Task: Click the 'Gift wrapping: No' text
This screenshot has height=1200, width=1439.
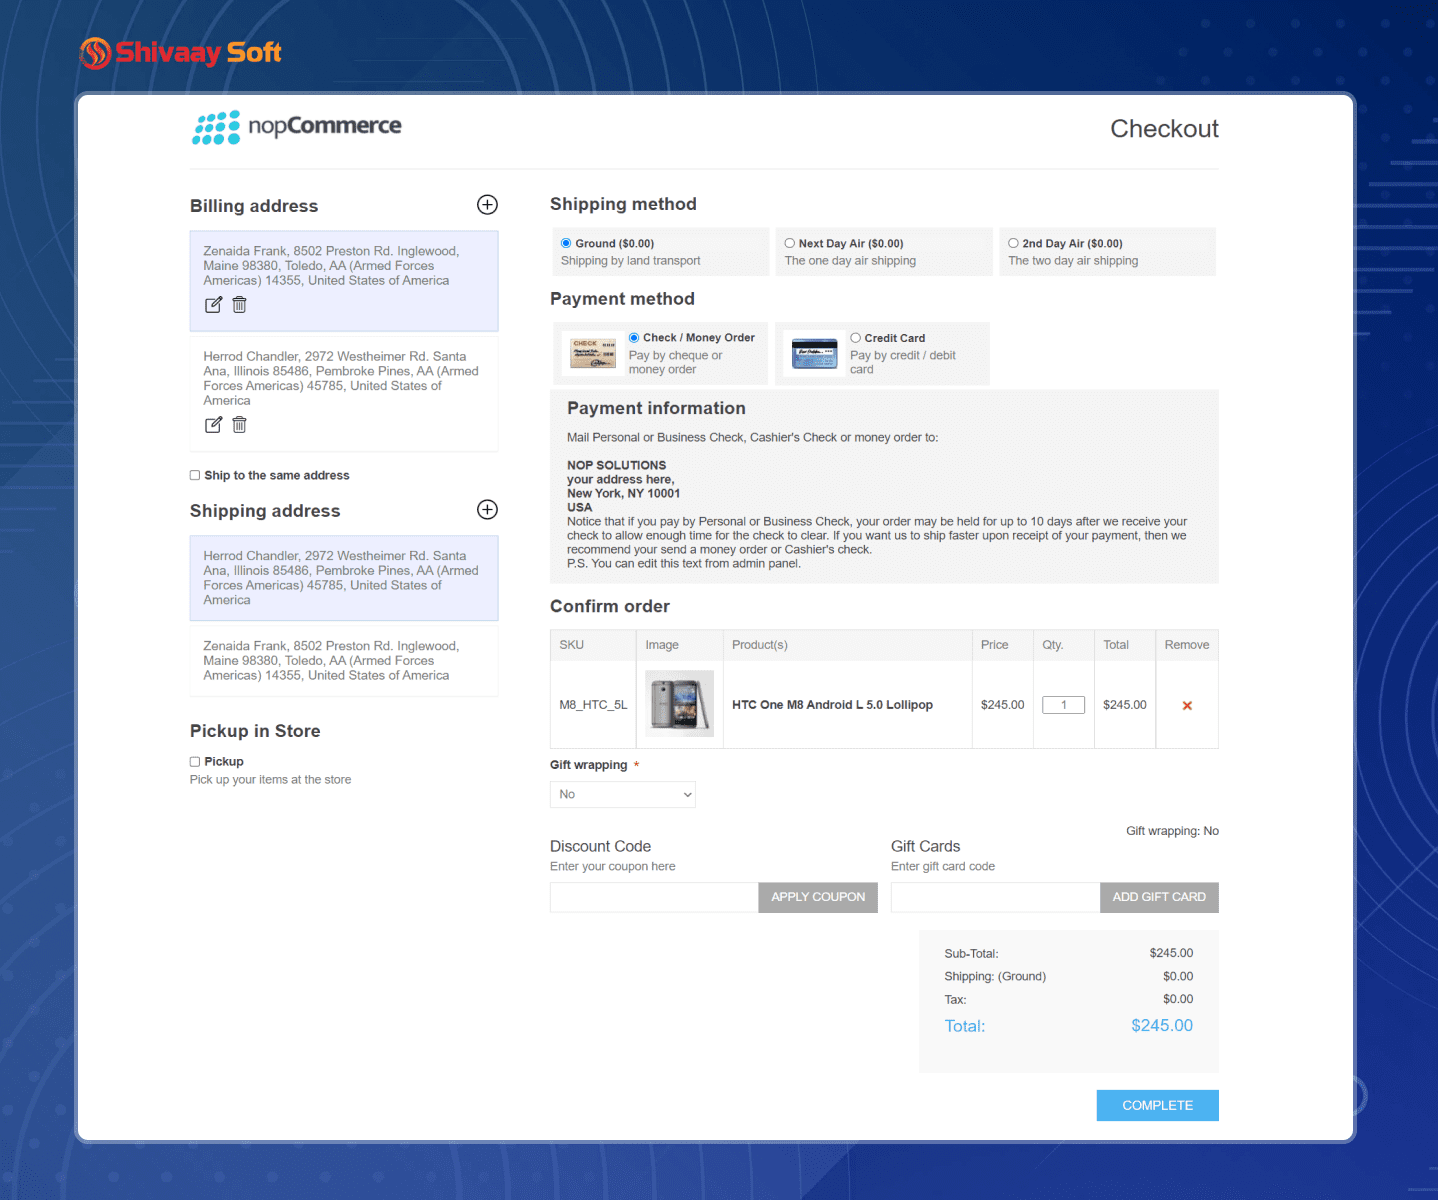Action: pos(1172,831)
